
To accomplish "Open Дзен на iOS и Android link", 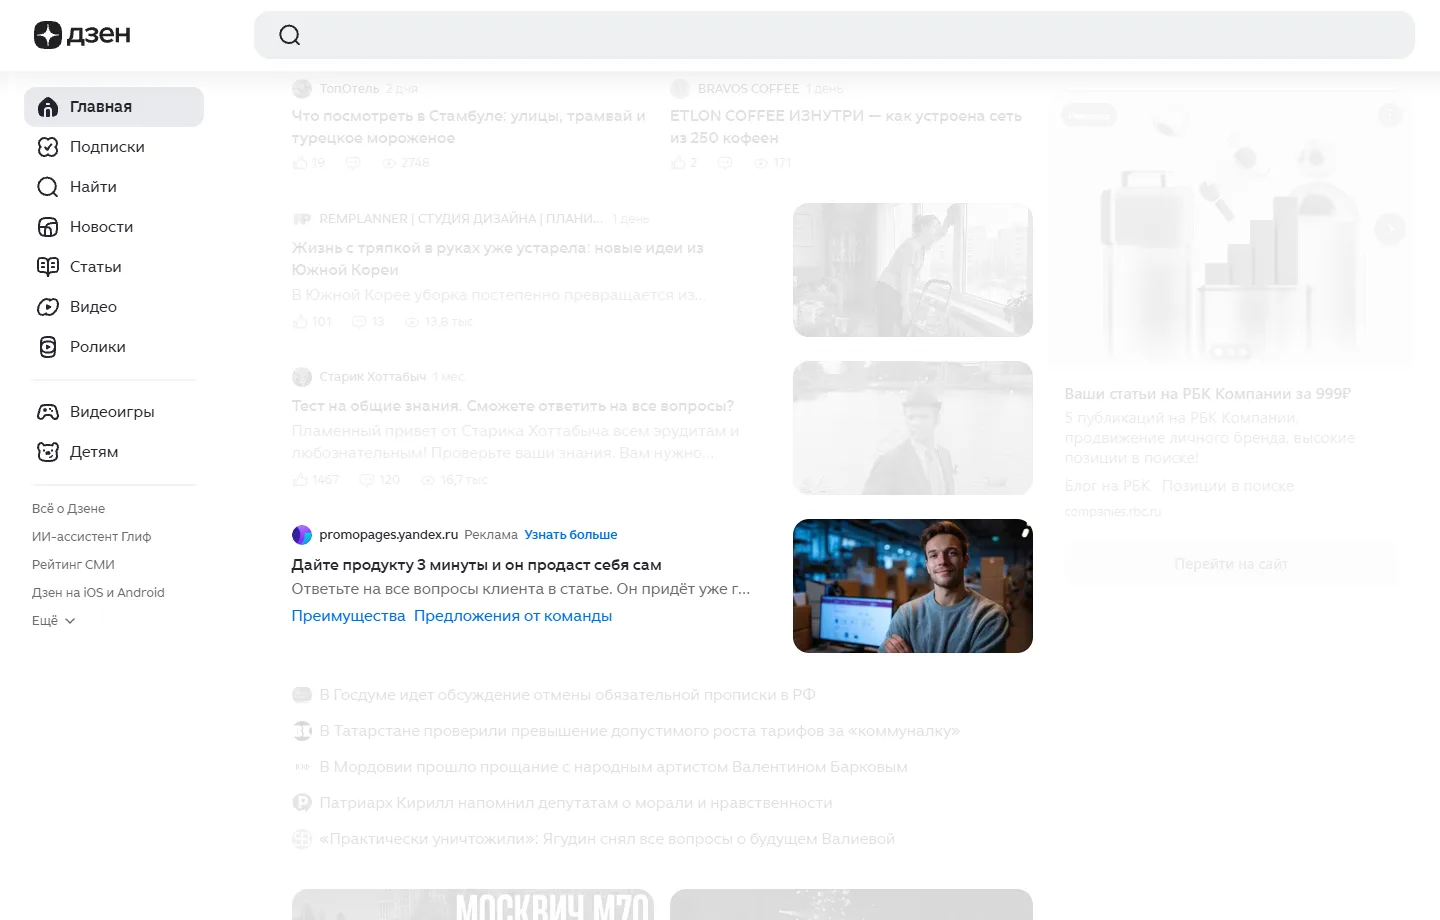I will point(98,593).
